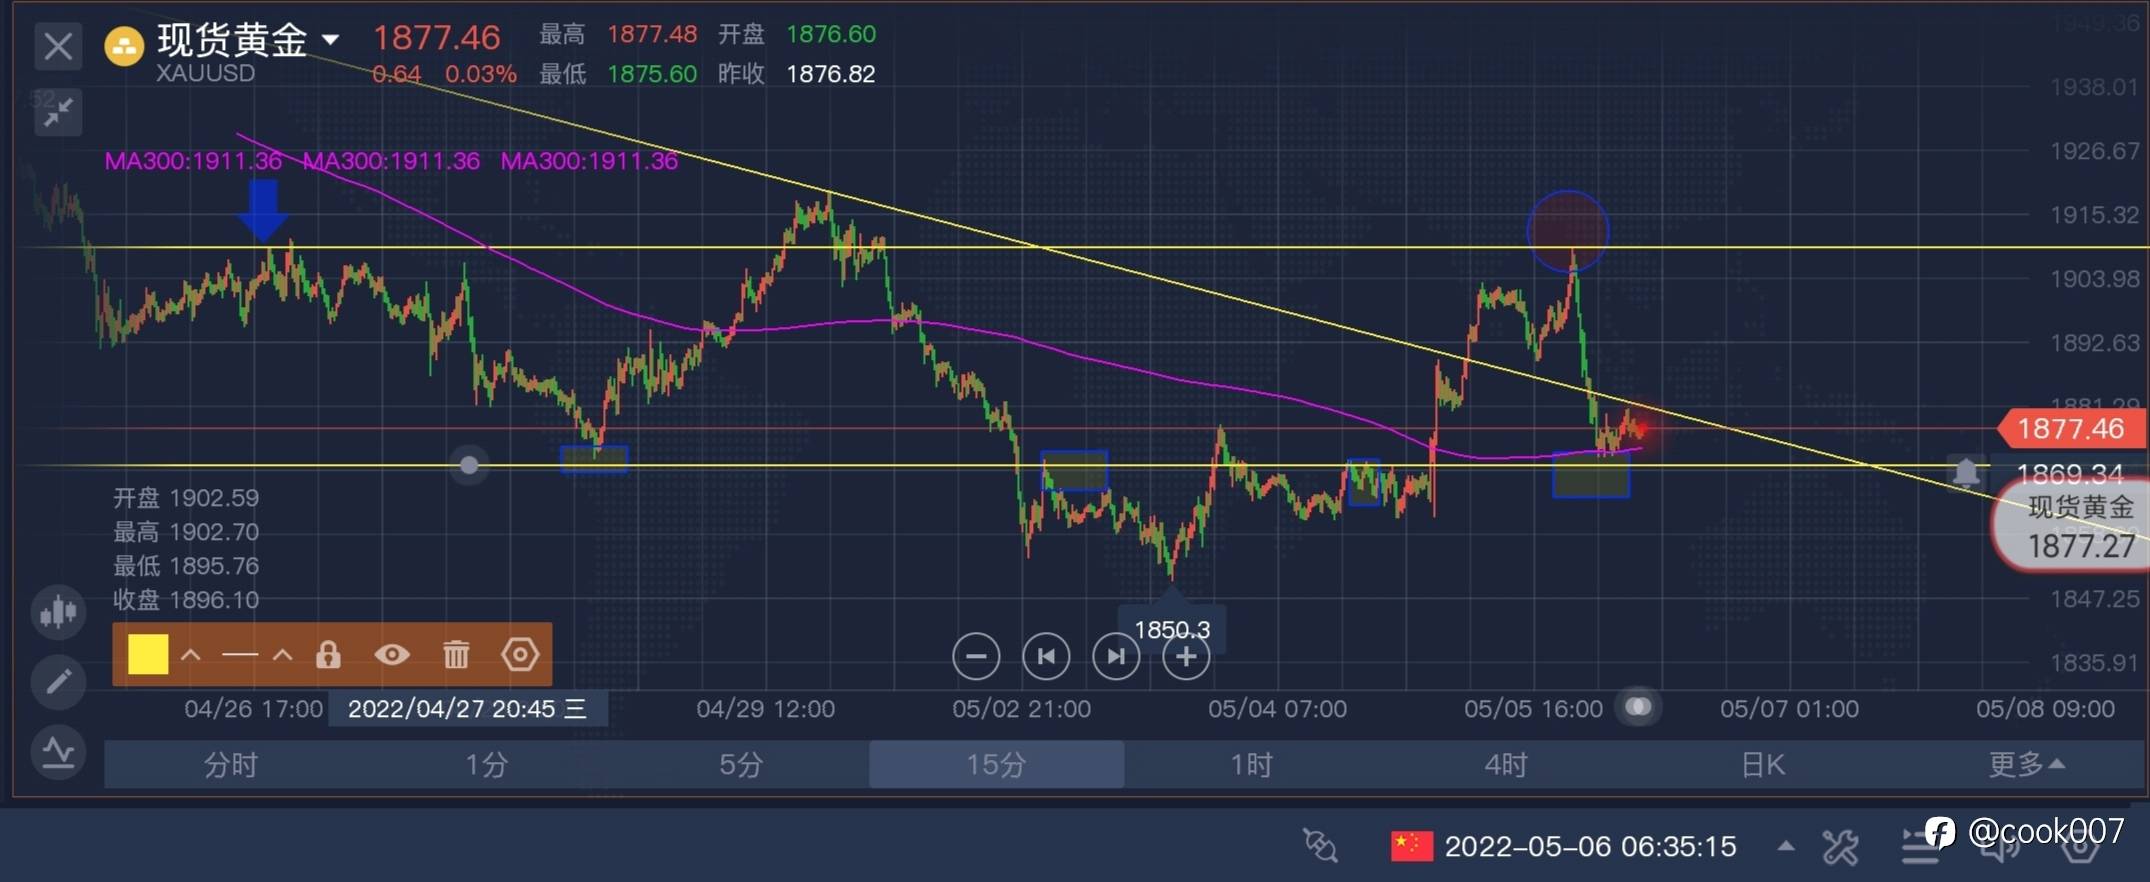
Task: Zoom out chart with minus button
Action: coord(976,657)
